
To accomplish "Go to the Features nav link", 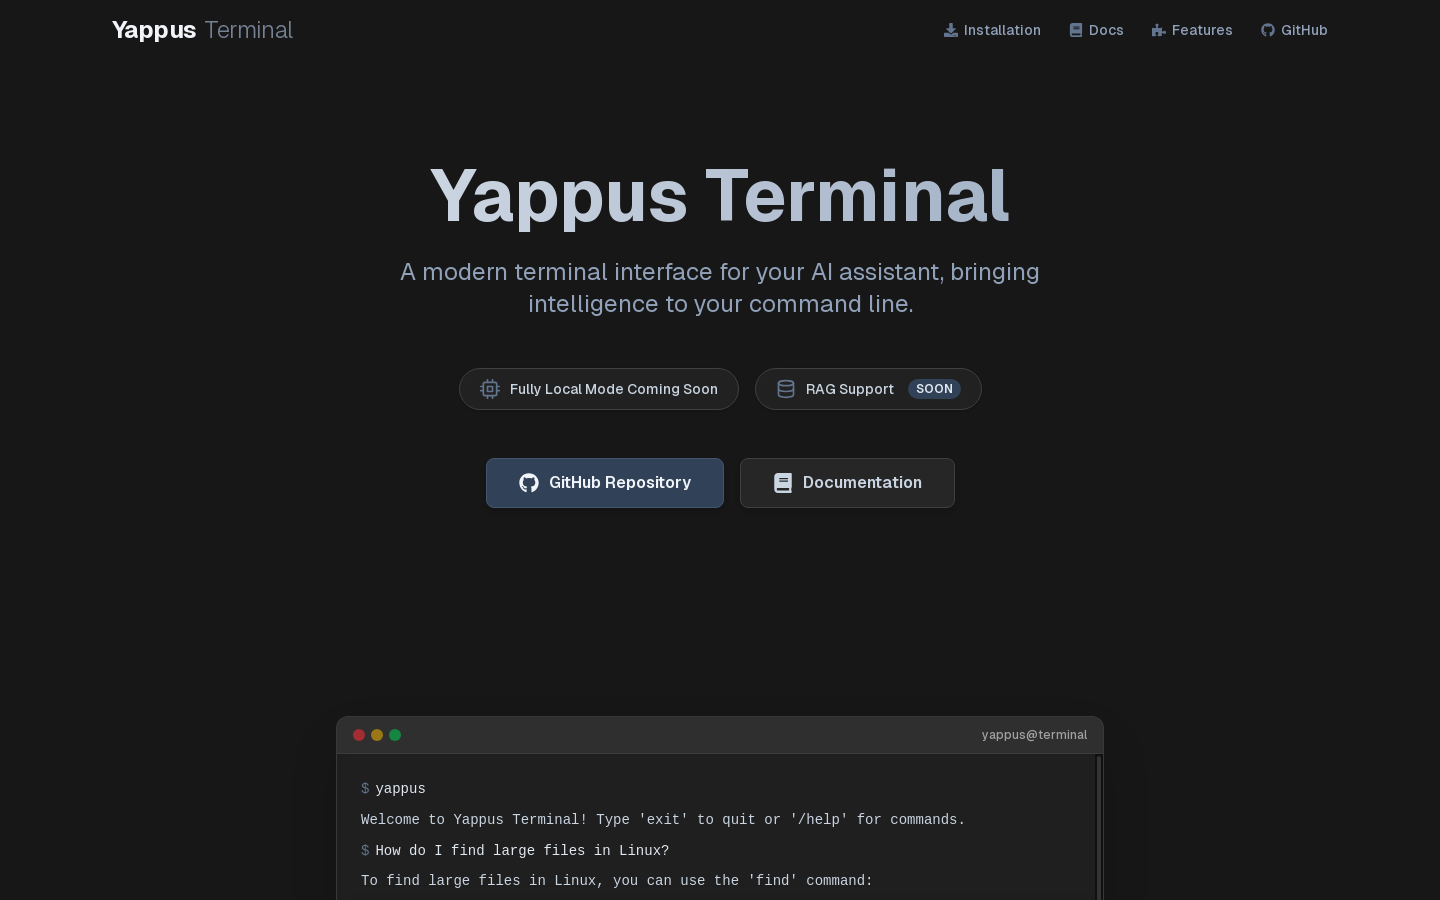I will [x=1192, y=30].
